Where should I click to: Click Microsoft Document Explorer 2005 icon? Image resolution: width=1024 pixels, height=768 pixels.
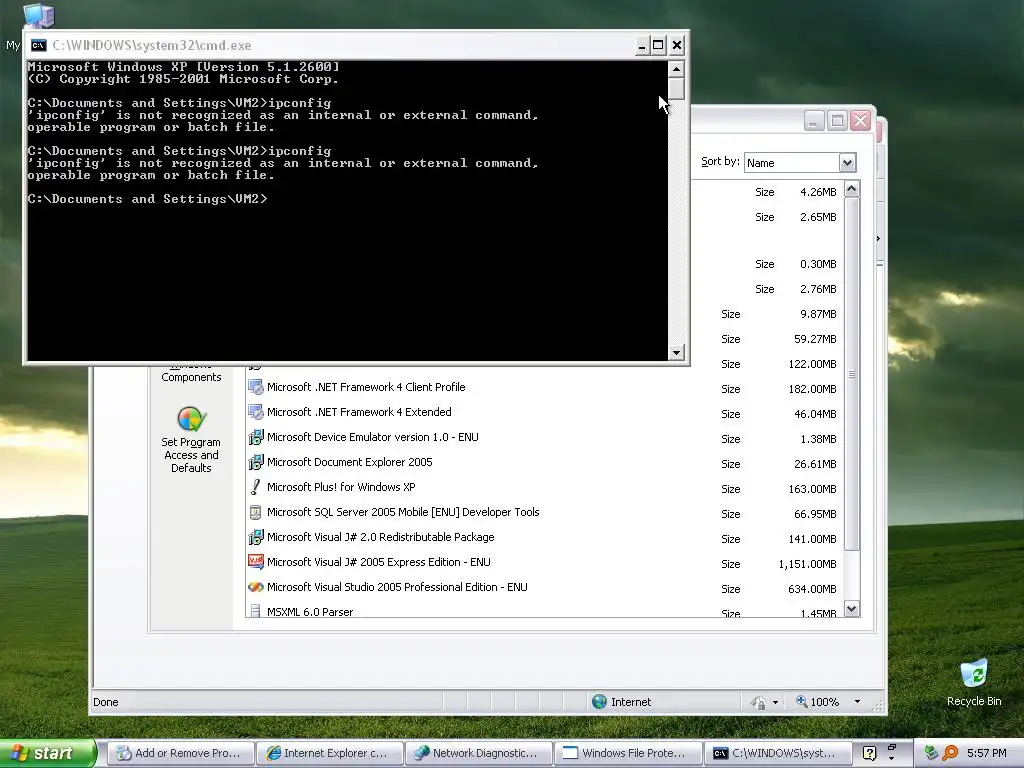(255, 462)
